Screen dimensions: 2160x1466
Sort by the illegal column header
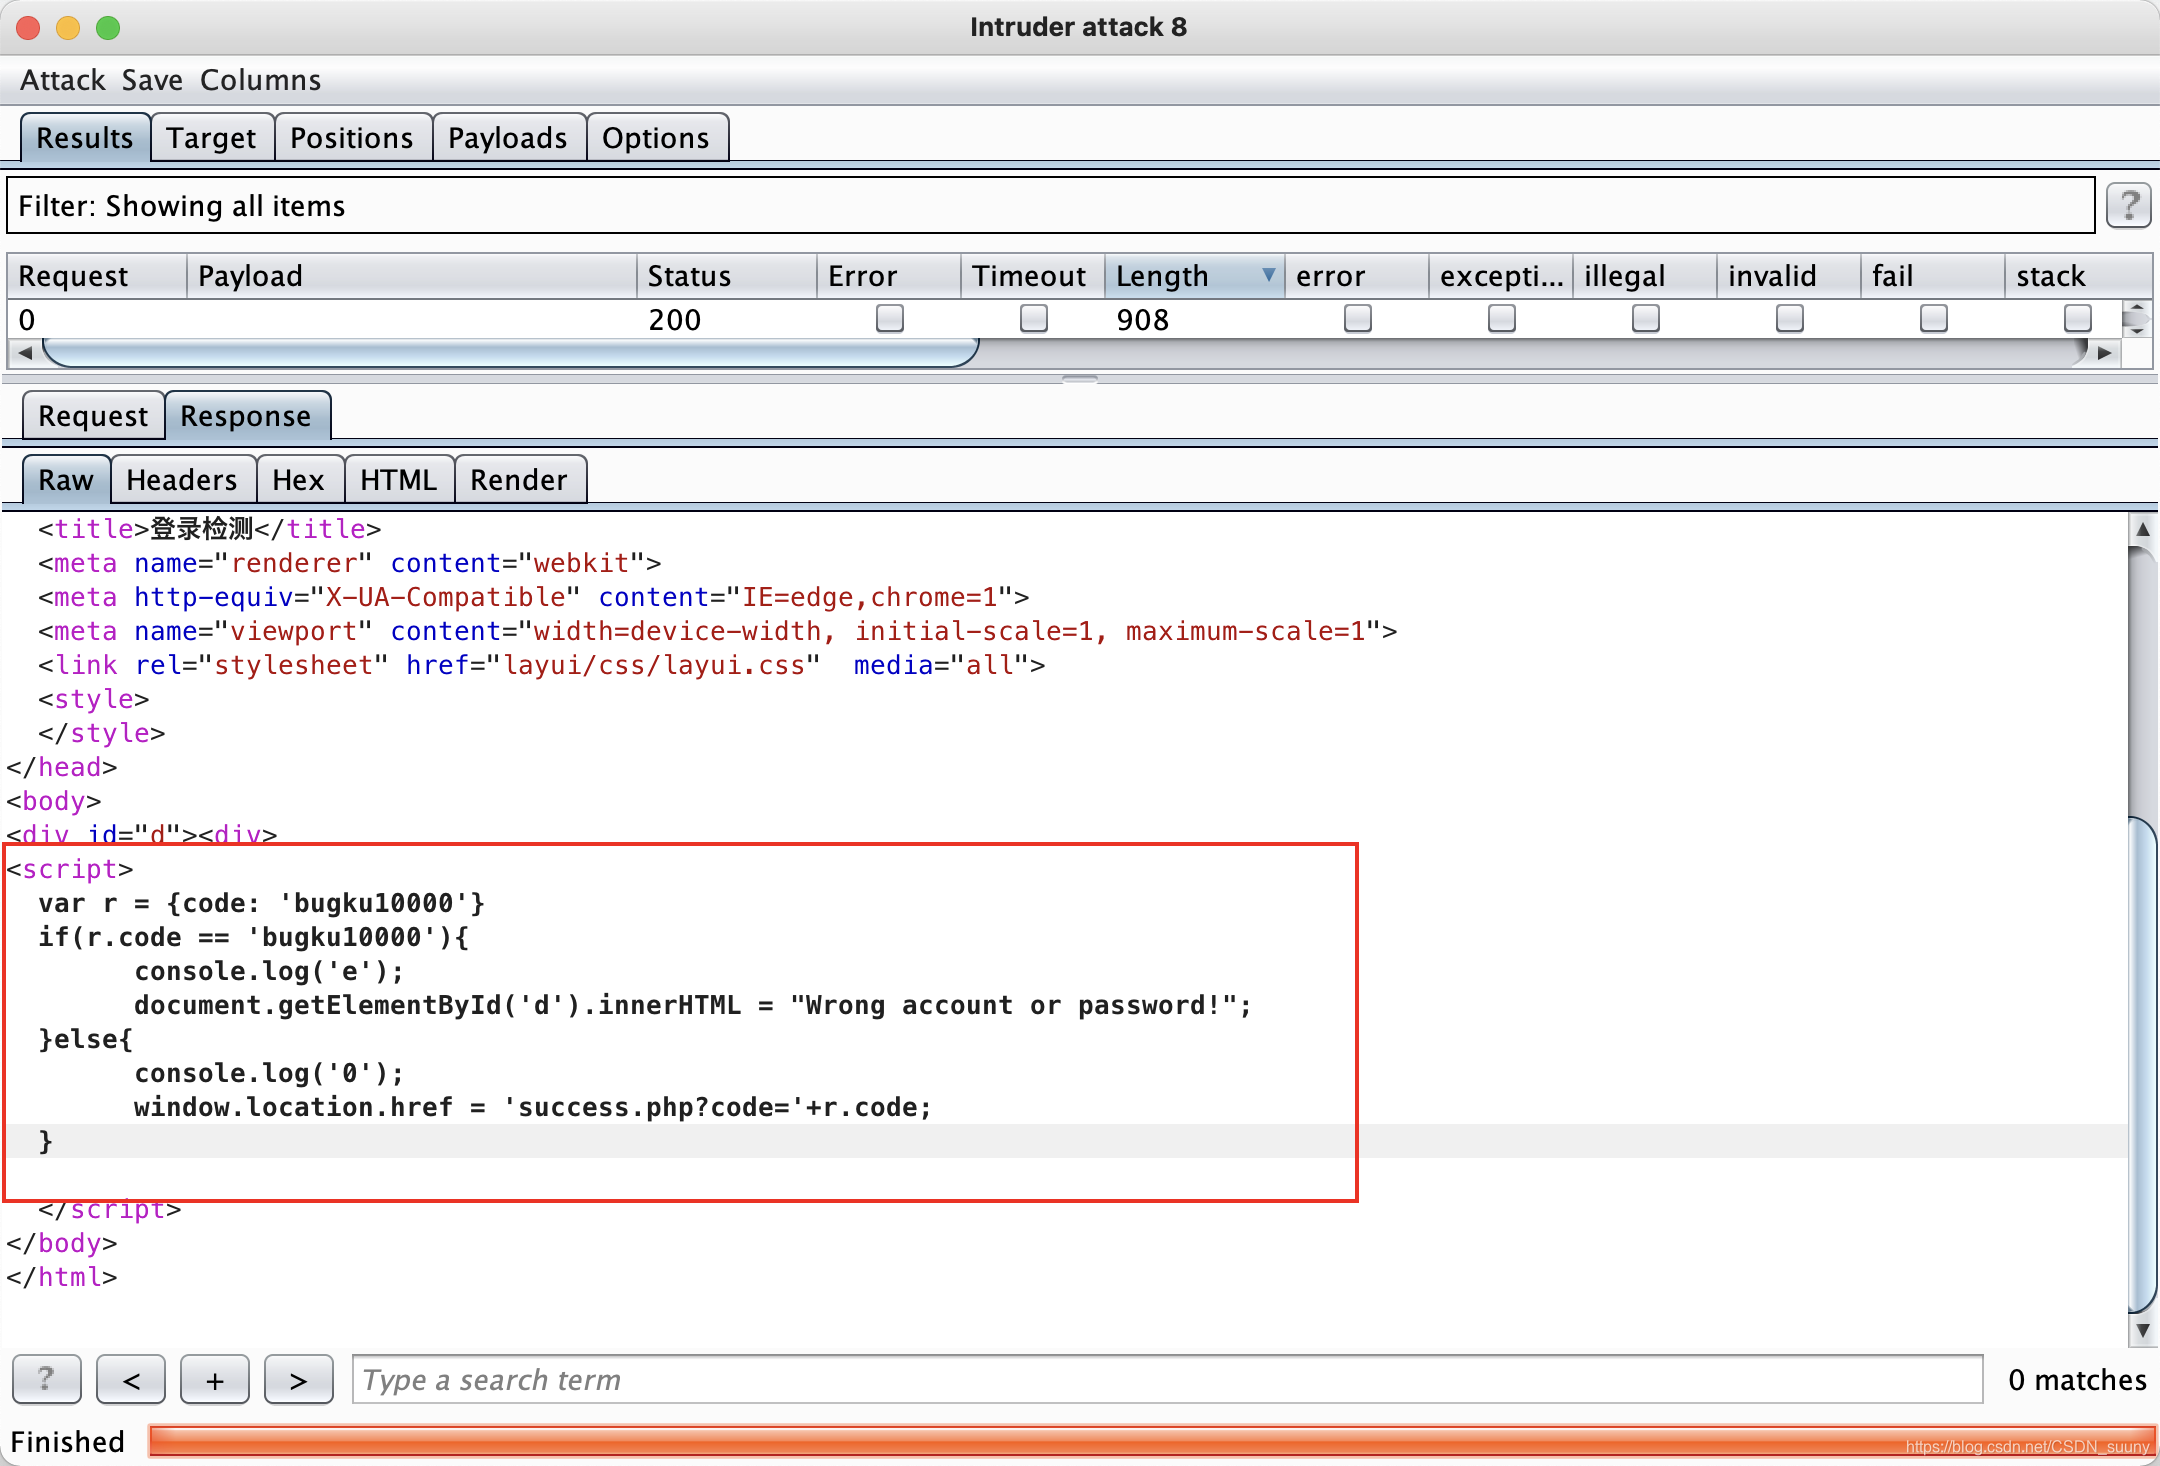(x=1644, y=275)
